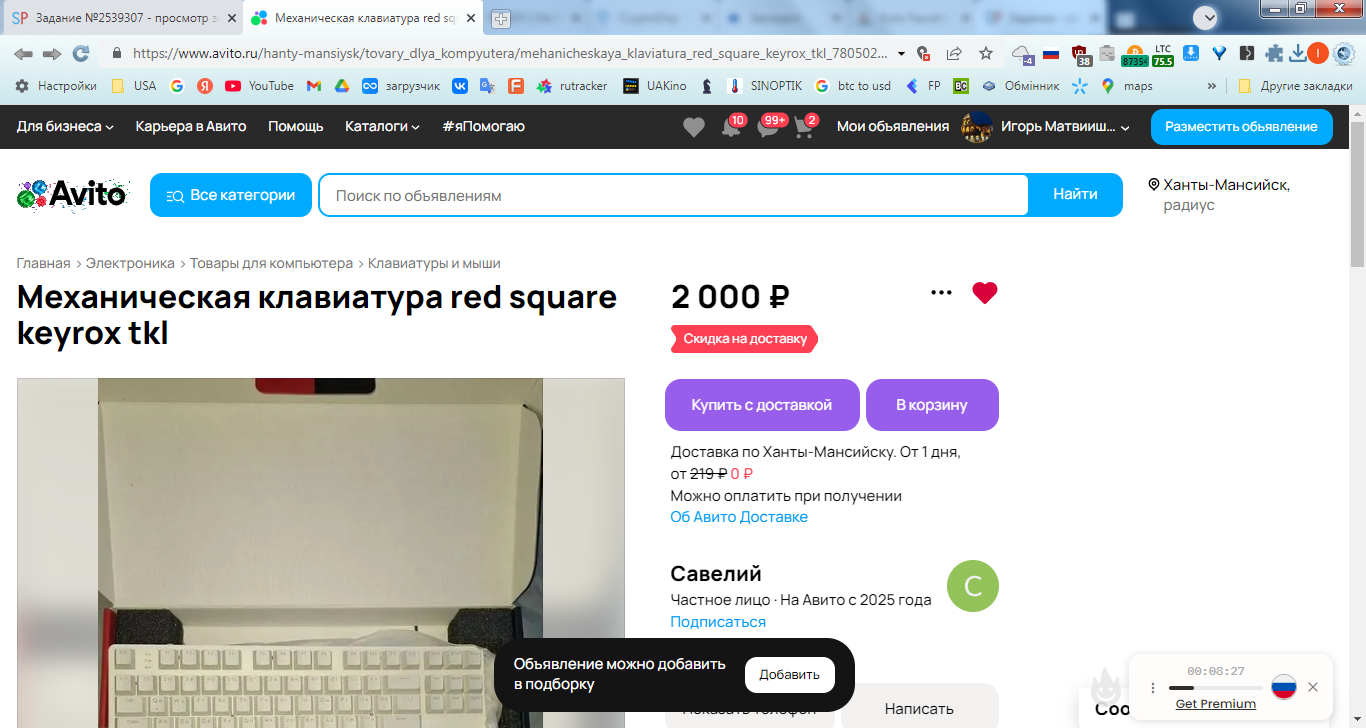Open the Bitcoin price extension icon
Viewport: 1366px width, 728px height.
point(1134,54)
